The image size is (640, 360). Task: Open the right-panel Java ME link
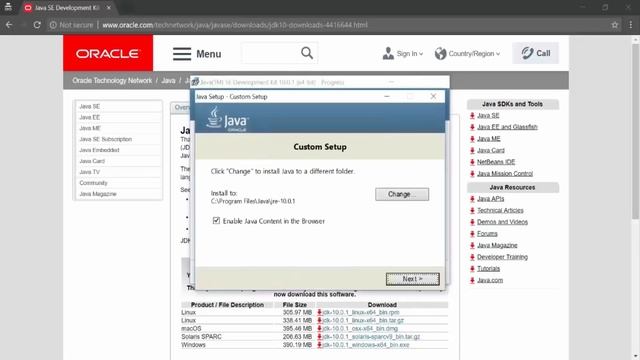tap(489, 139)
